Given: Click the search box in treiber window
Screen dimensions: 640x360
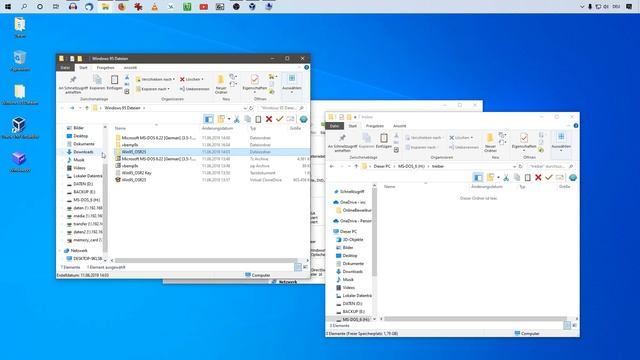Looking at the screenshot, I should 550,167.
